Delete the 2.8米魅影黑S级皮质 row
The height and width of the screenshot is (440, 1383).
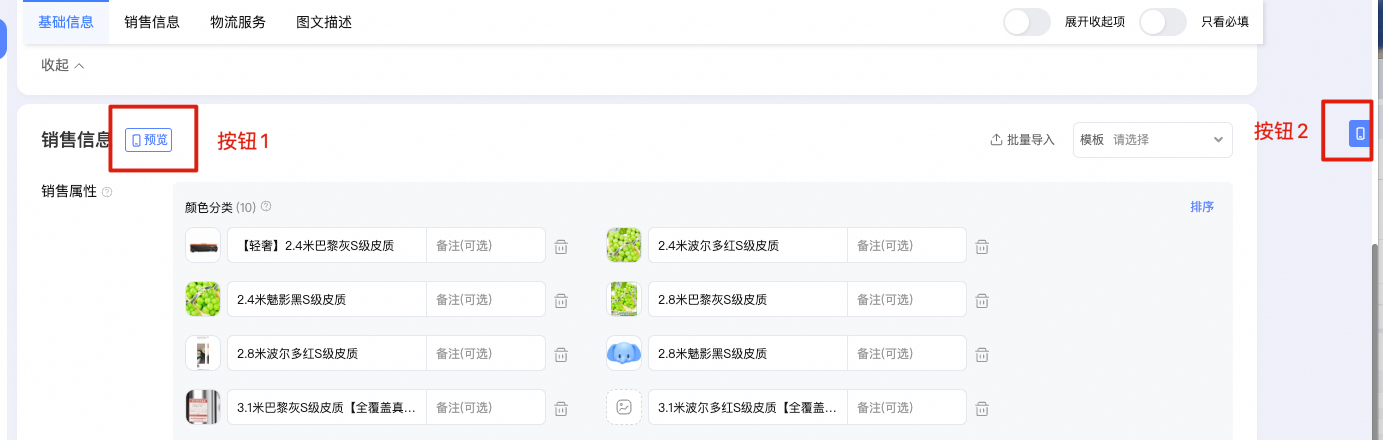point(983,354)
